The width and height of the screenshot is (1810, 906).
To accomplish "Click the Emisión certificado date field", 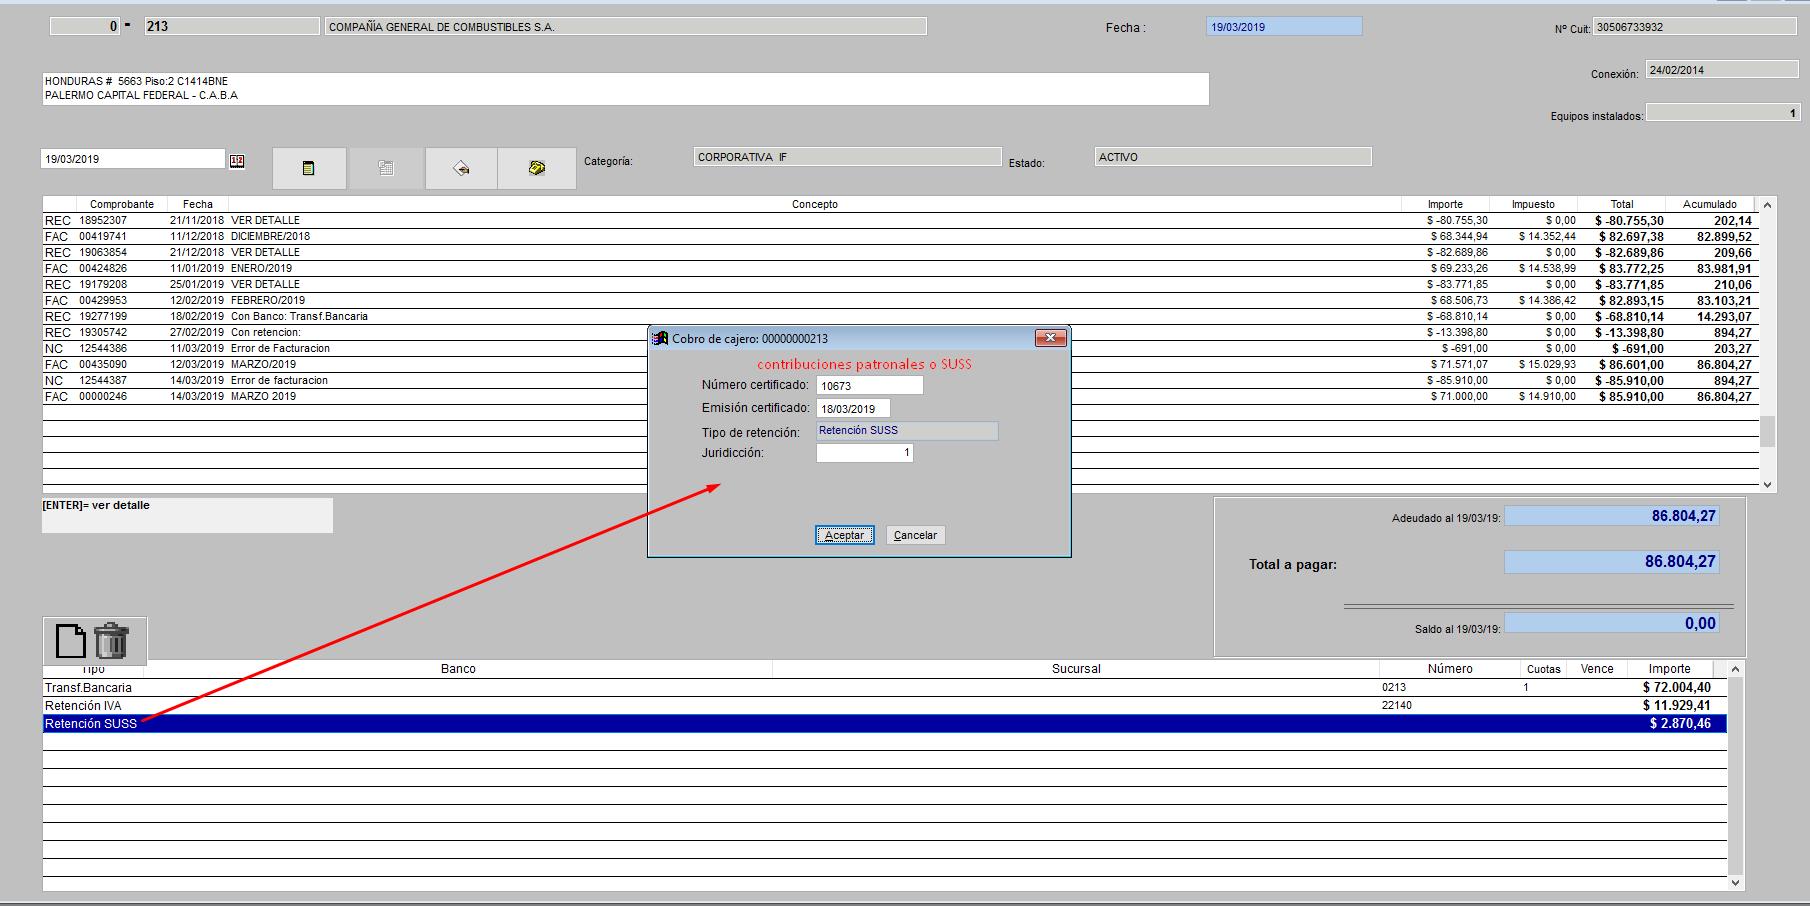I will [852, 409].
